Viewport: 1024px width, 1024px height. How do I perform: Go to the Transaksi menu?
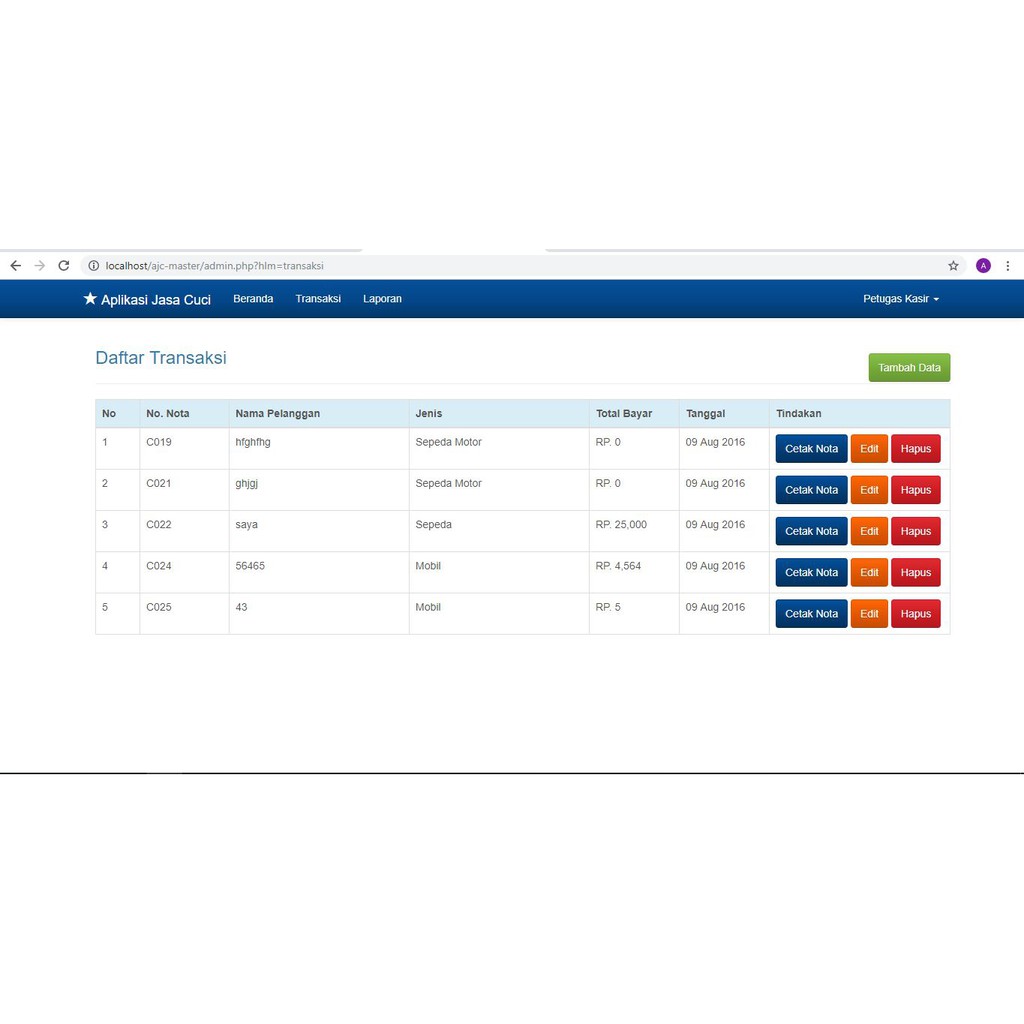(x=318, y=299)
